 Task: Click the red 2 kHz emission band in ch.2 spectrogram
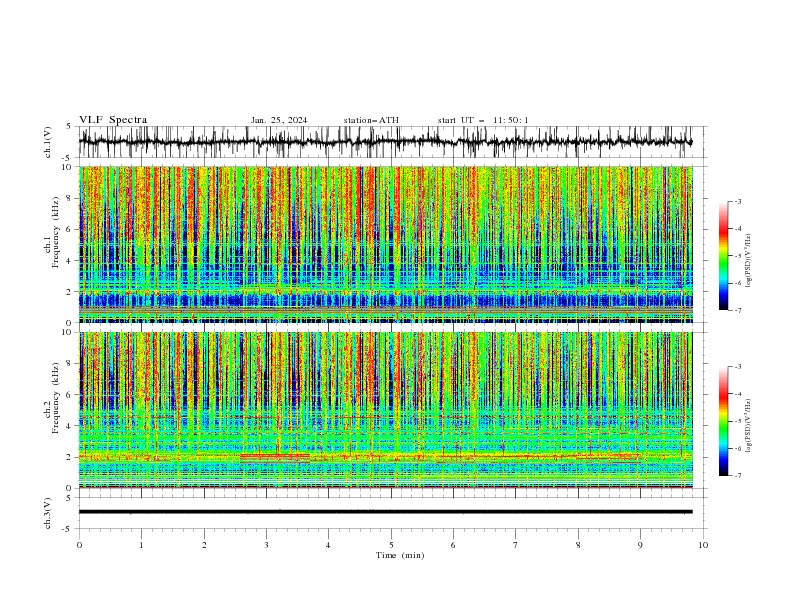click(x=275, y=455)
